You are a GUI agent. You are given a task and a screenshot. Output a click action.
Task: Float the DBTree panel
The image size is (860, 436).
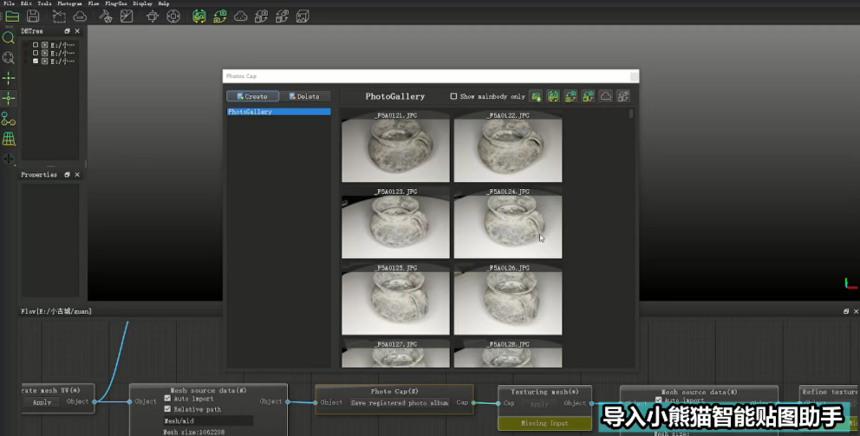[x=67, y=31]
